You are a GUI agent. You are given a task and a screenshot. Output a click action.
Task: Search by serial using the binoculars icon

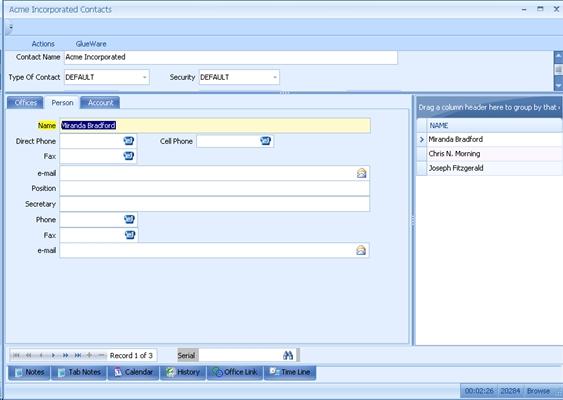(x=288, y=355)
